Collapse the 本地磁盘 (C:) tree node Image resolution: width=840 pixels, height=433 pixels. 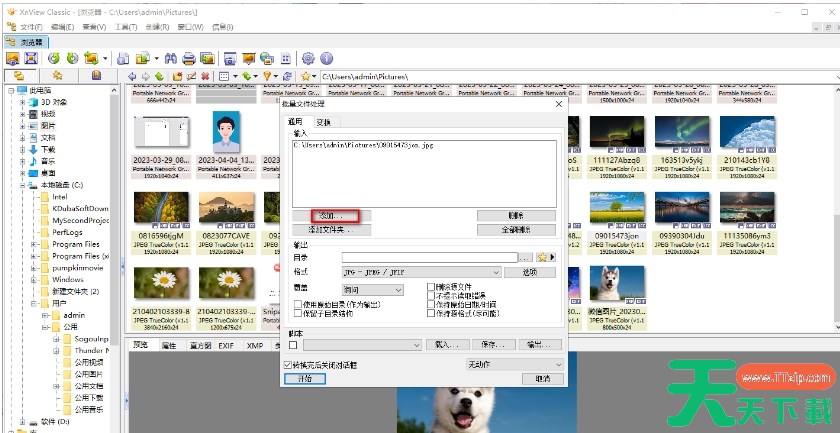[x=21, y=185]
